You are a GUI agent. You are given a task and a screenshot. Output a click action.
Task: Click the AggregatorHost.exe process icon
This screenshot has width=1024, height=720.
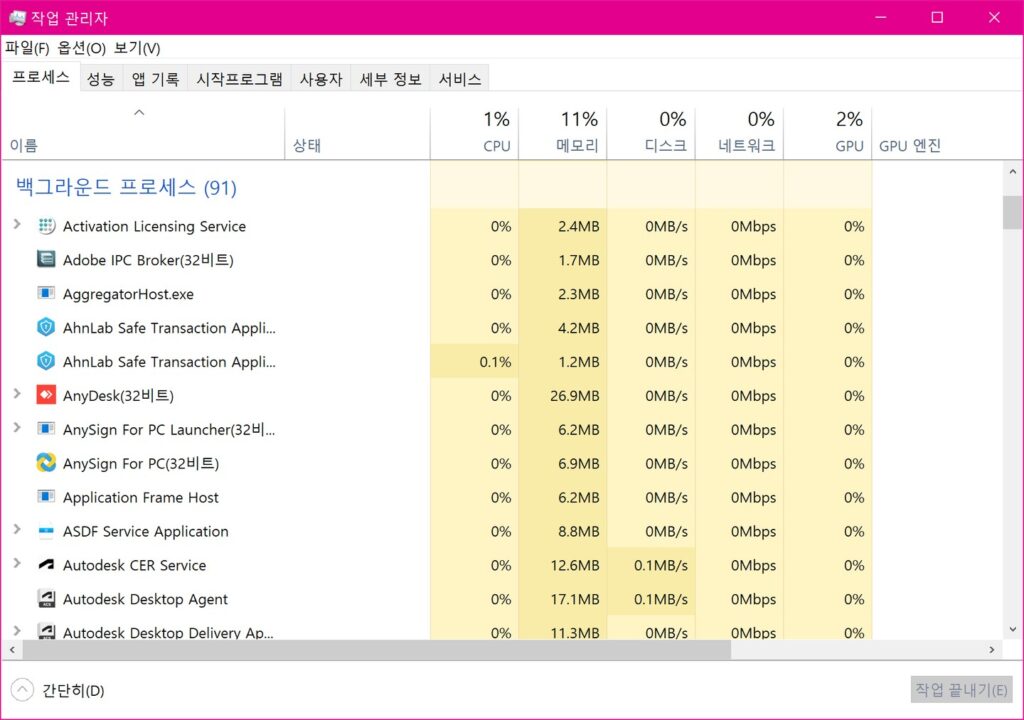point(46,293)
